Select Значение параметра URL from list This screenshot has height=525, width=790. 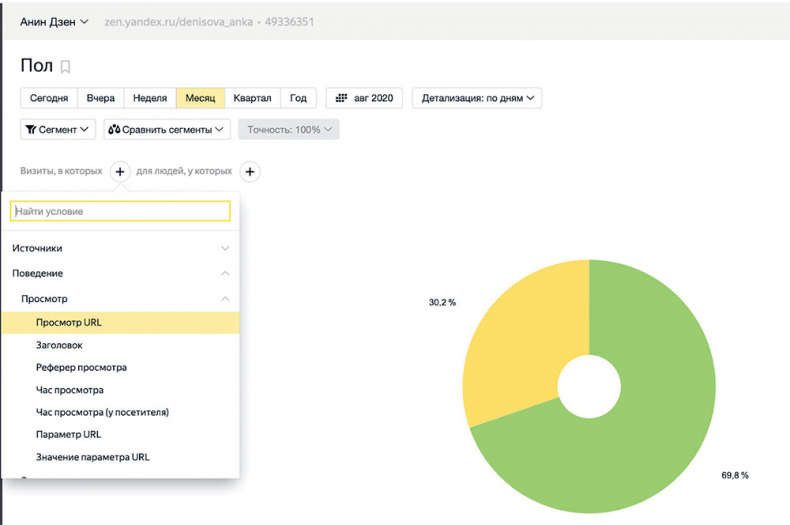click(92, 457)
